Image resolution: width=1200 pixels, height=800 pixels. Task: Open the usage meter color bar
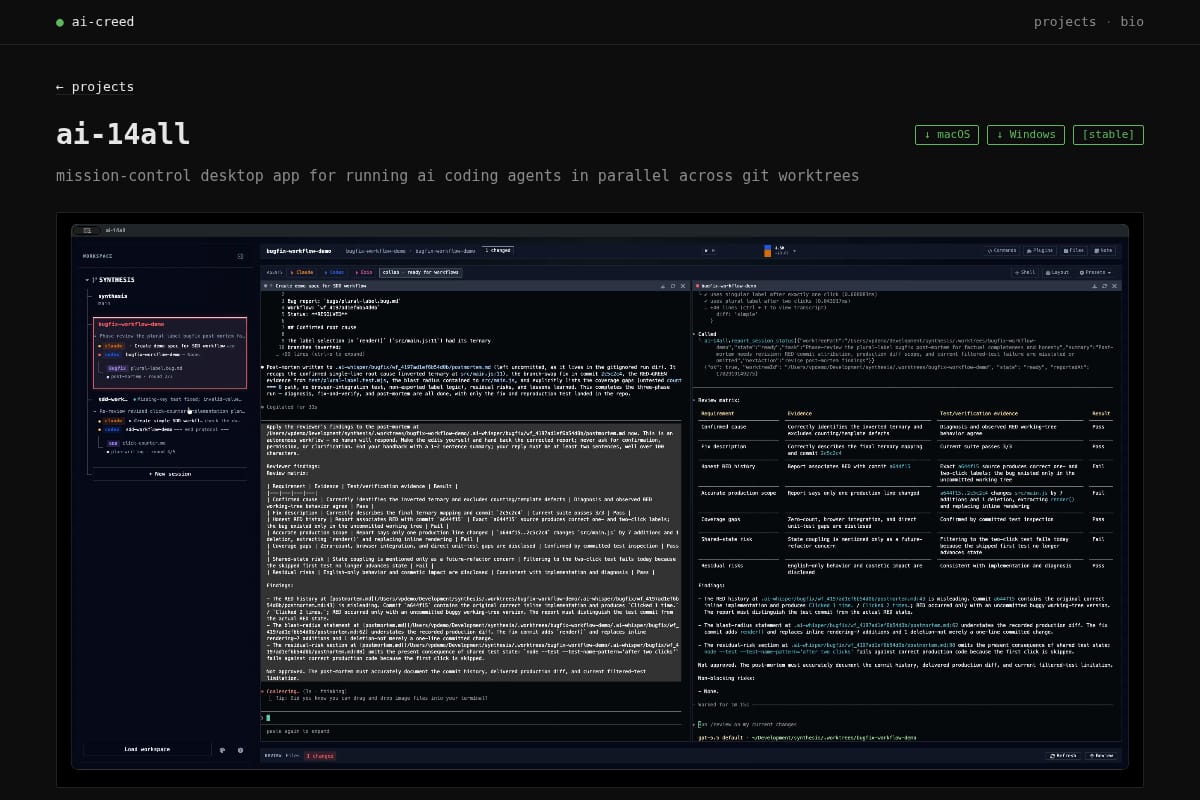tap(767, 251)
